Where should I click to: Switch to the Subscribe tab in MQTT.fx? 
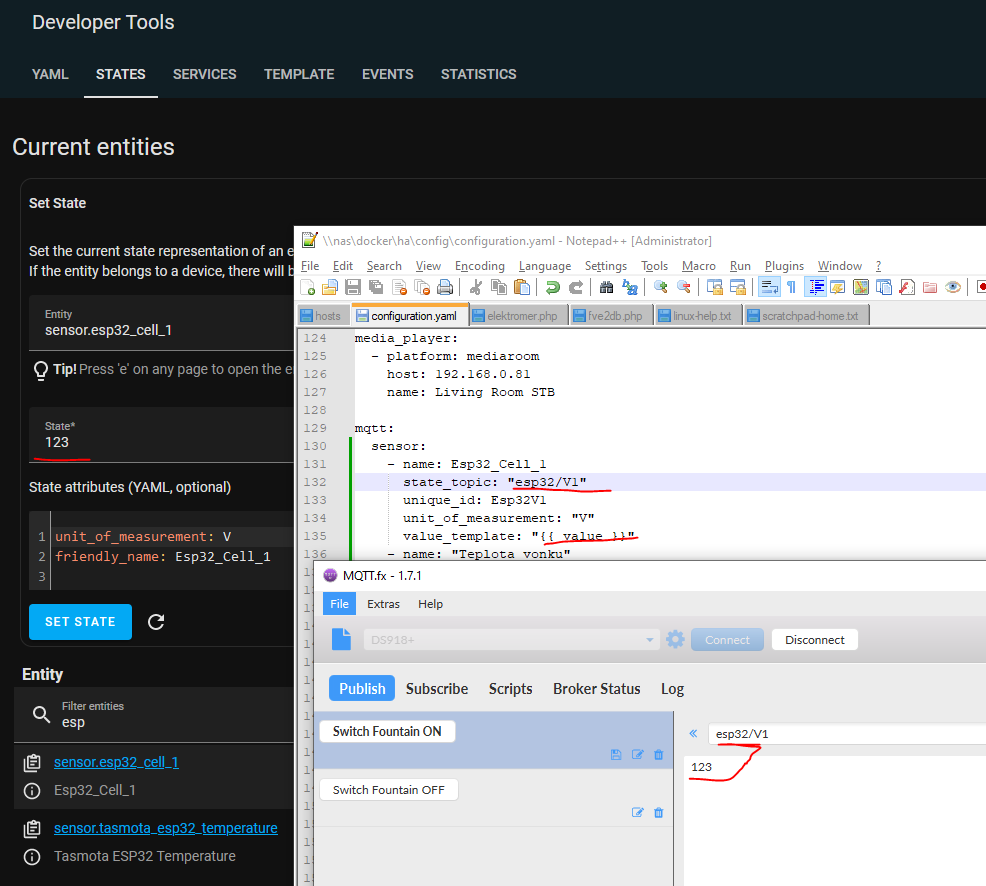(x=436, y=688)
